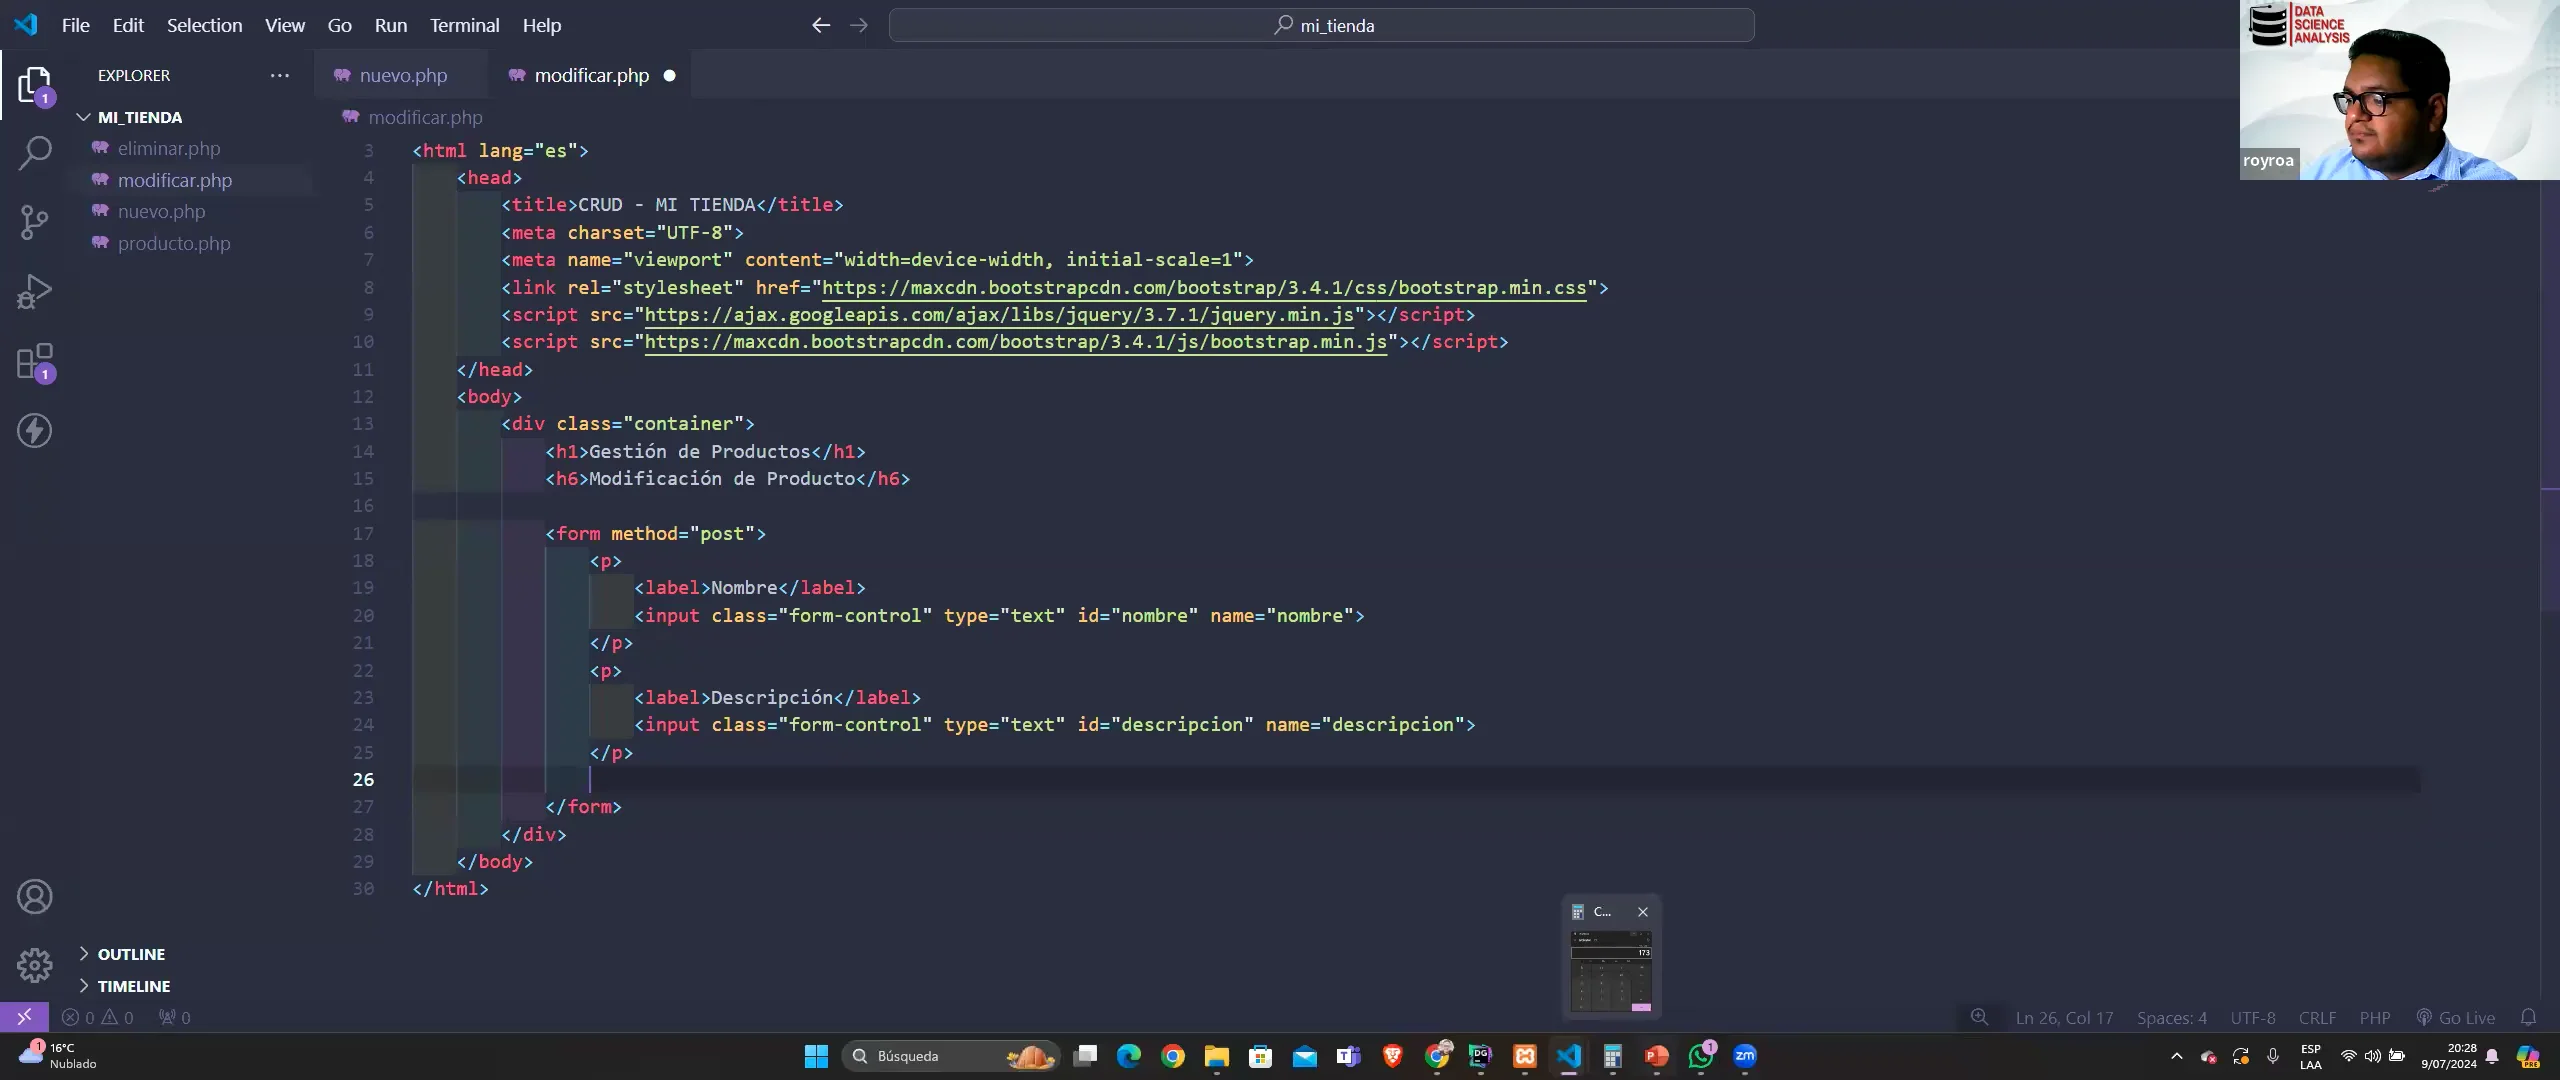The image size is (2560, 1080).
Task: Collapse the MI_TIENDA folder in Explorer
Action: (x=84, y=117)
